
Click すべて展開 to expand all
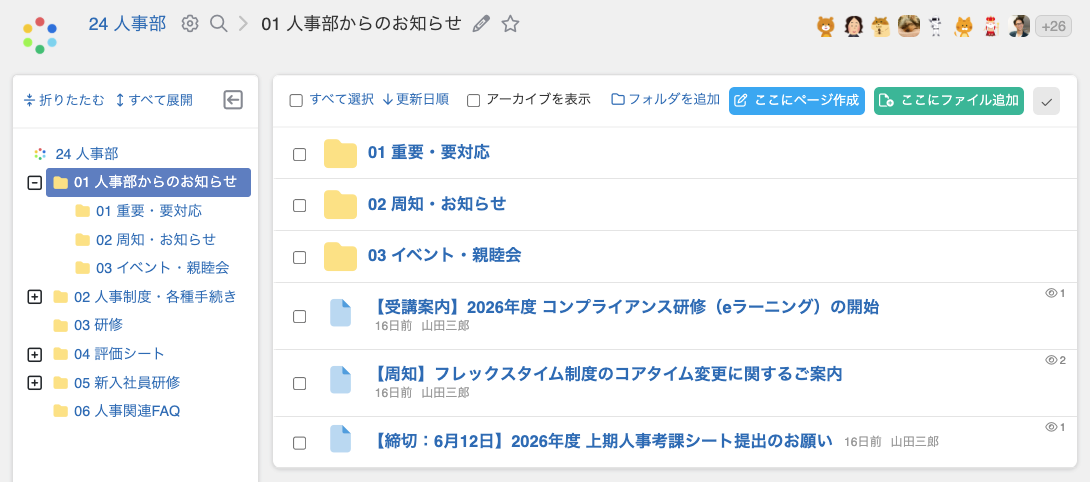coord(154,100)
